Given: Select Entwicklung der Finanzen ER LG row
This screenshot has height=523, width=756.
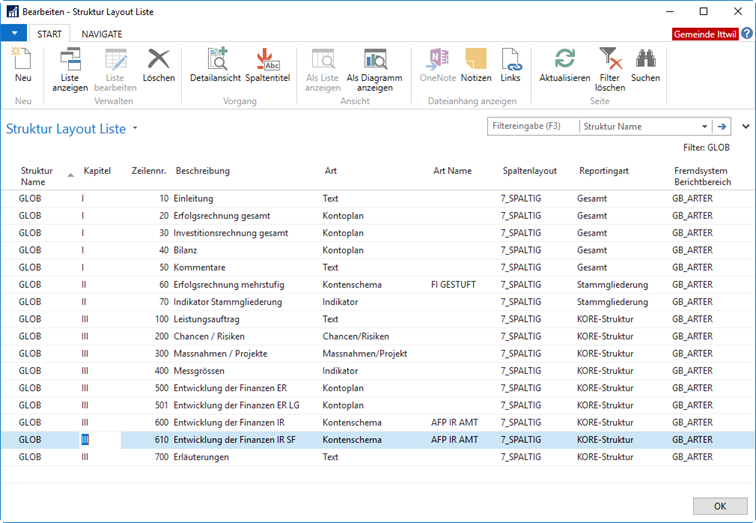Looking at the screenshot, I should (x=378, y=405).
